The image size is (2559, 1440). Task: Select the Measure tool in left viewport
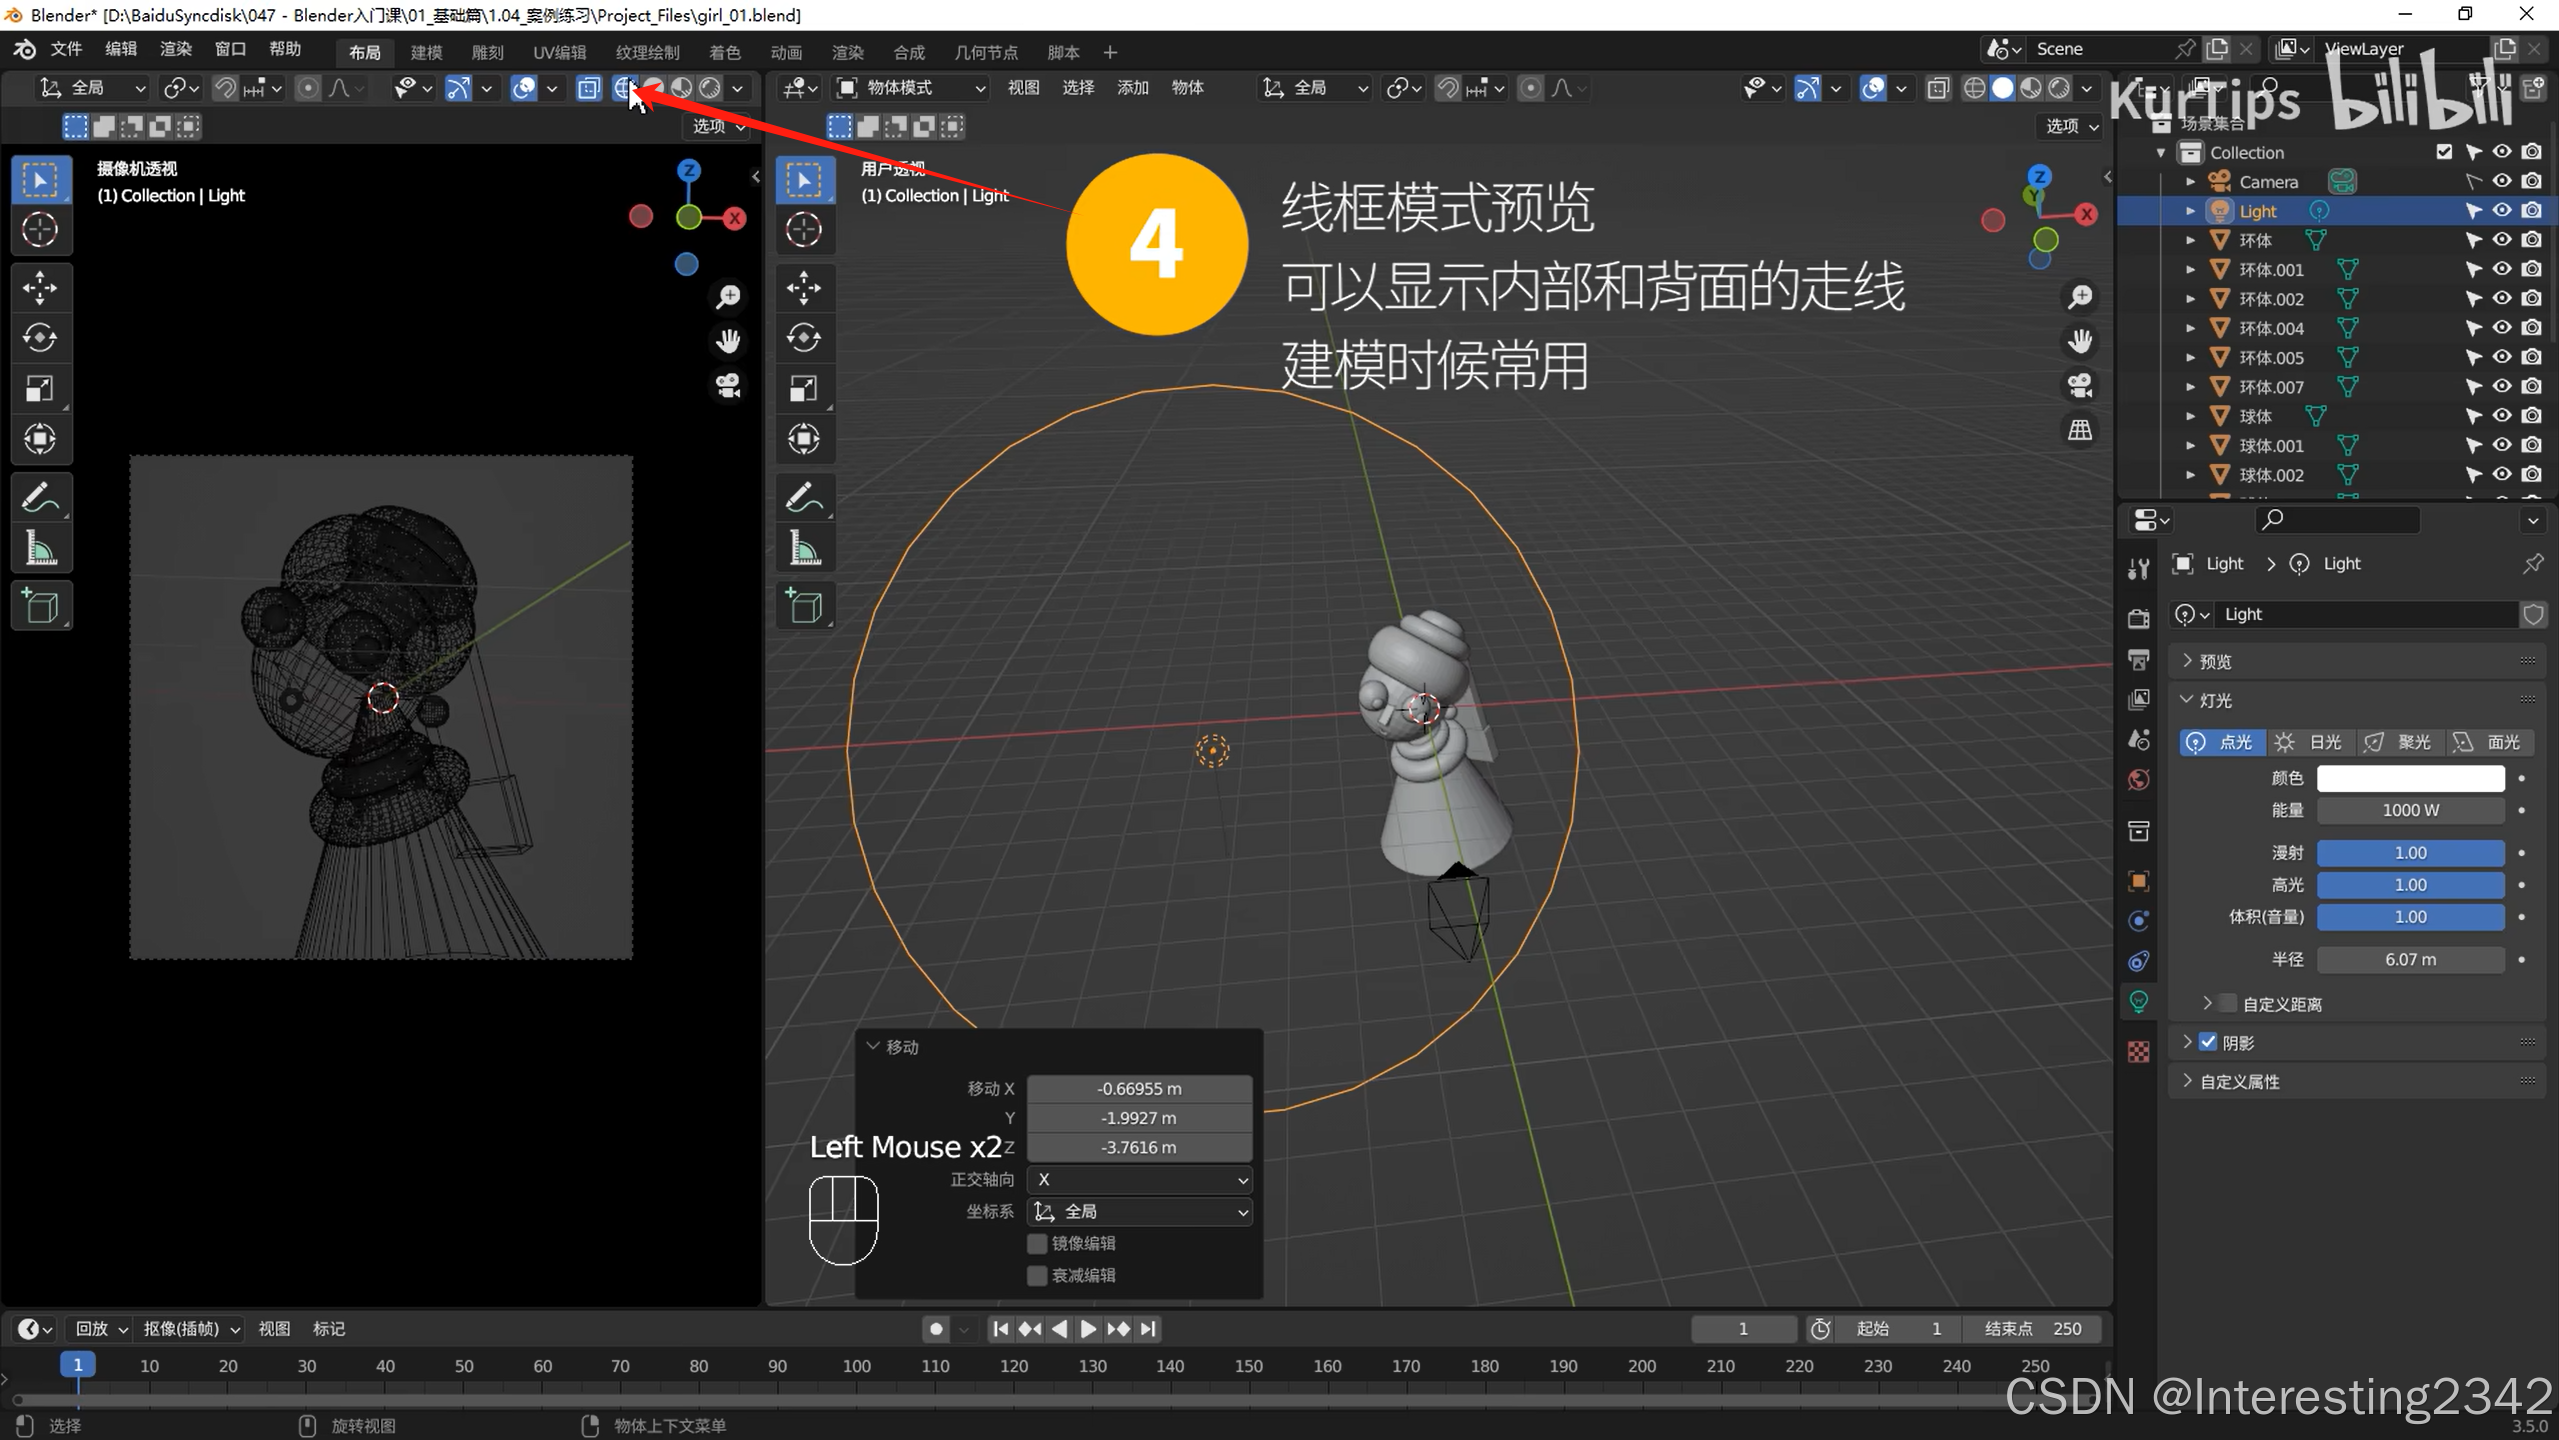[40, 549]
